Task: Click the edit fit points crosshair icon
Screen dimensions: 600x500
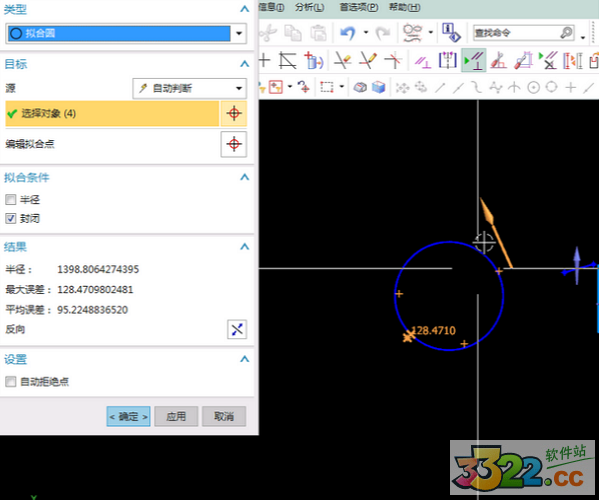Action: pyautogui.click(x=233, y=145)
